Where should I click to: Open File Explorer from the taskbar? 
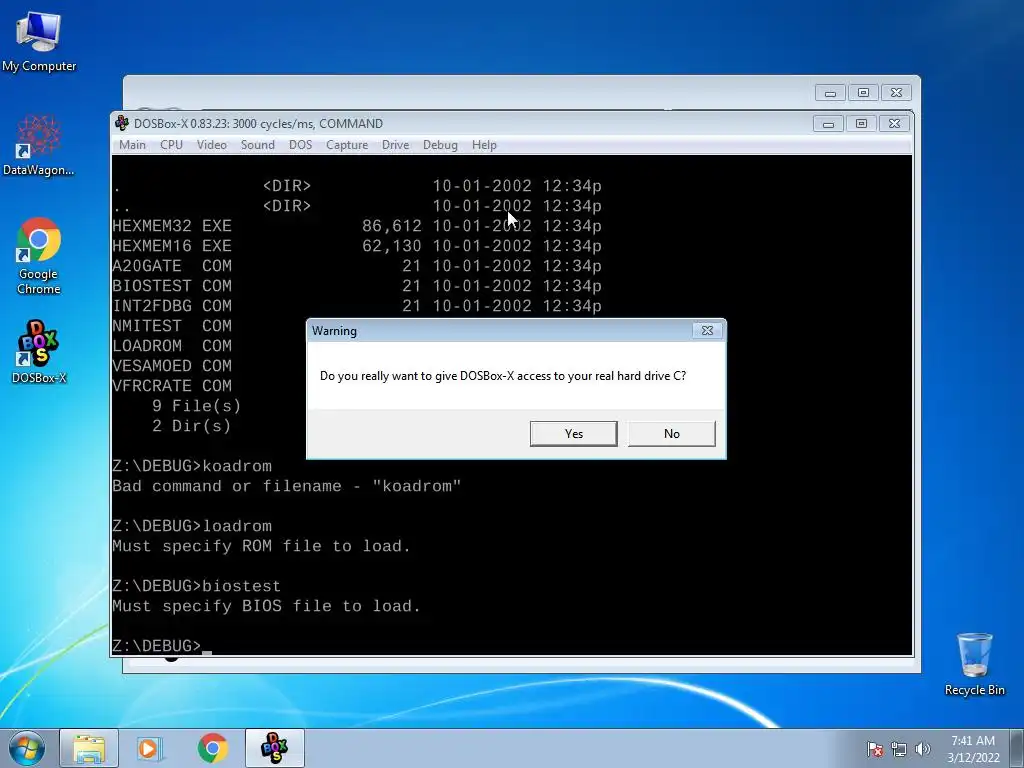[89, 748]
